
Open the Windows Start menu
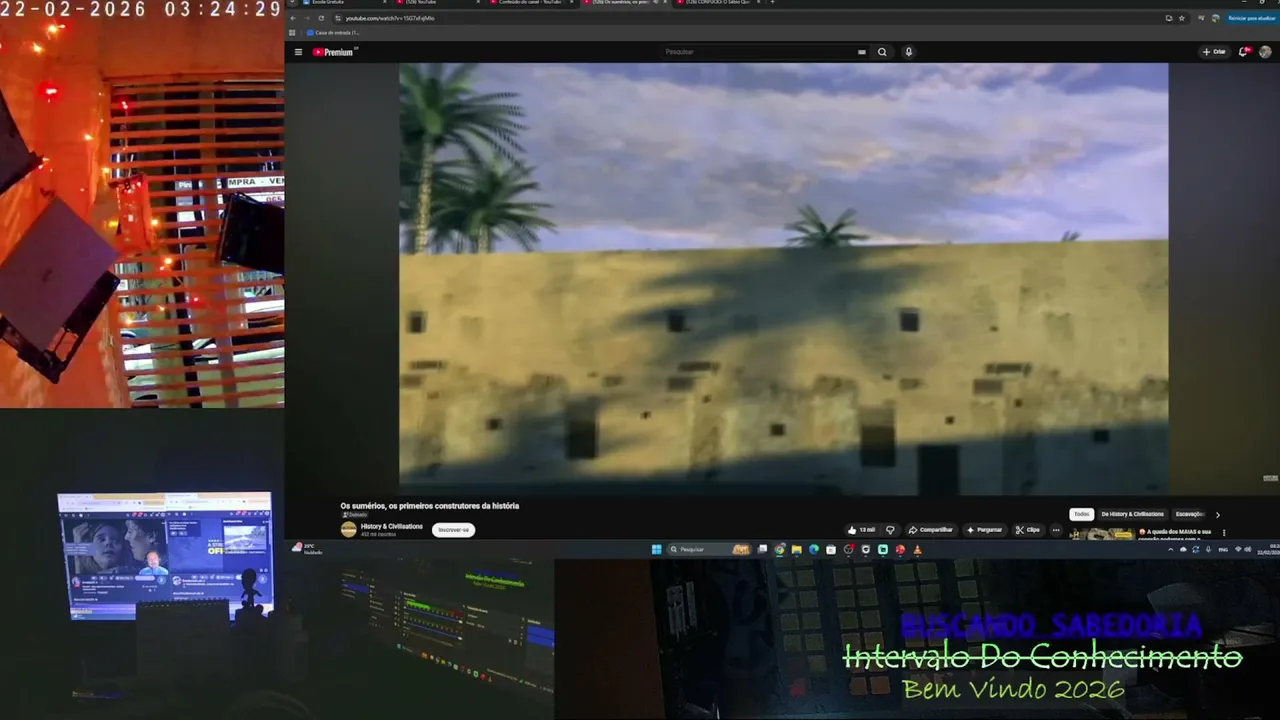point(657,549)
